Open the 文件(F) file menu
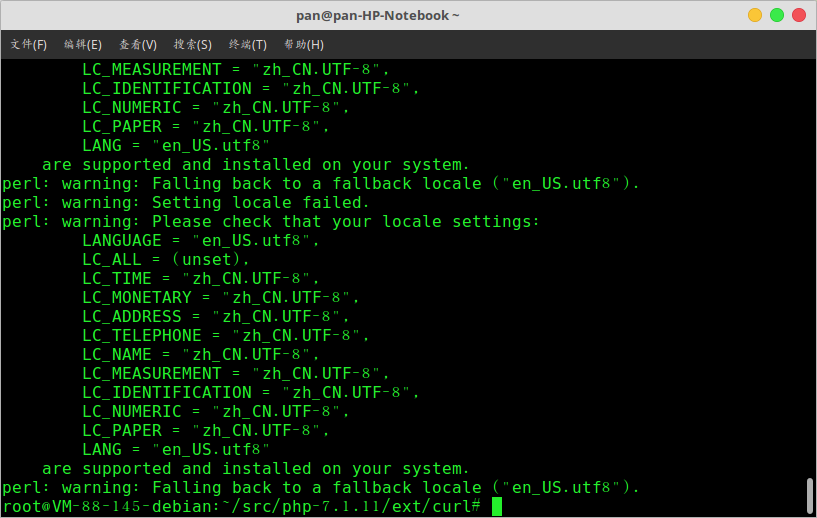 (29, 45)
